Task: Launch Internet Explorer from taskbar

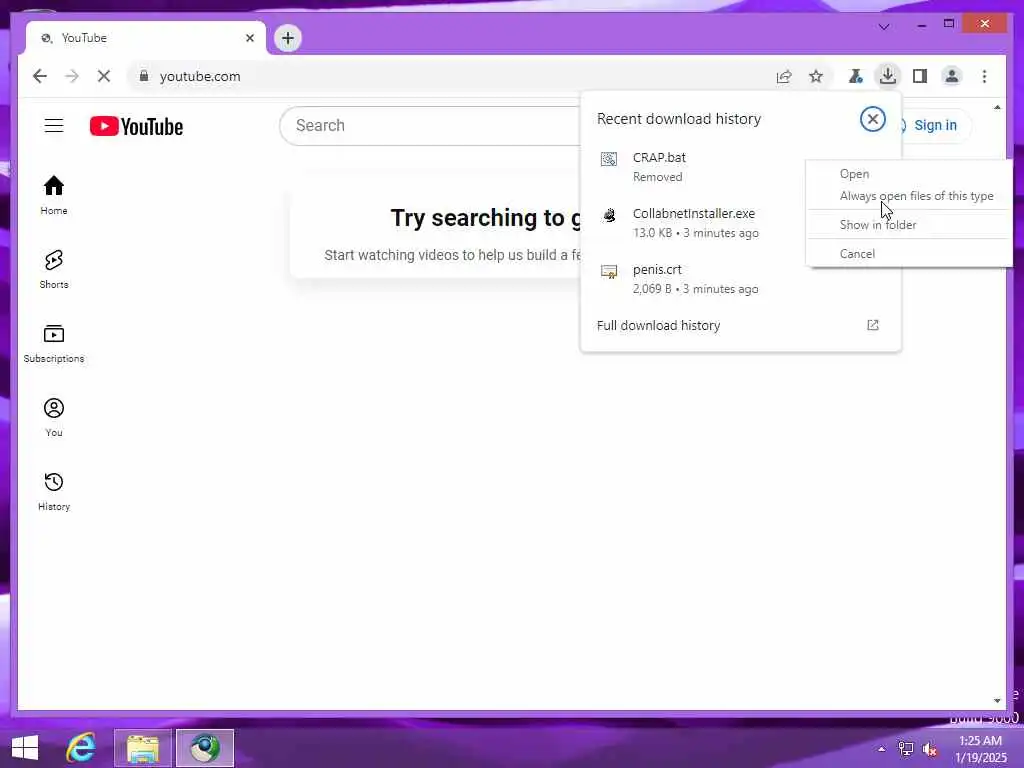Action: pyautogui.click(x=81, y=748)
